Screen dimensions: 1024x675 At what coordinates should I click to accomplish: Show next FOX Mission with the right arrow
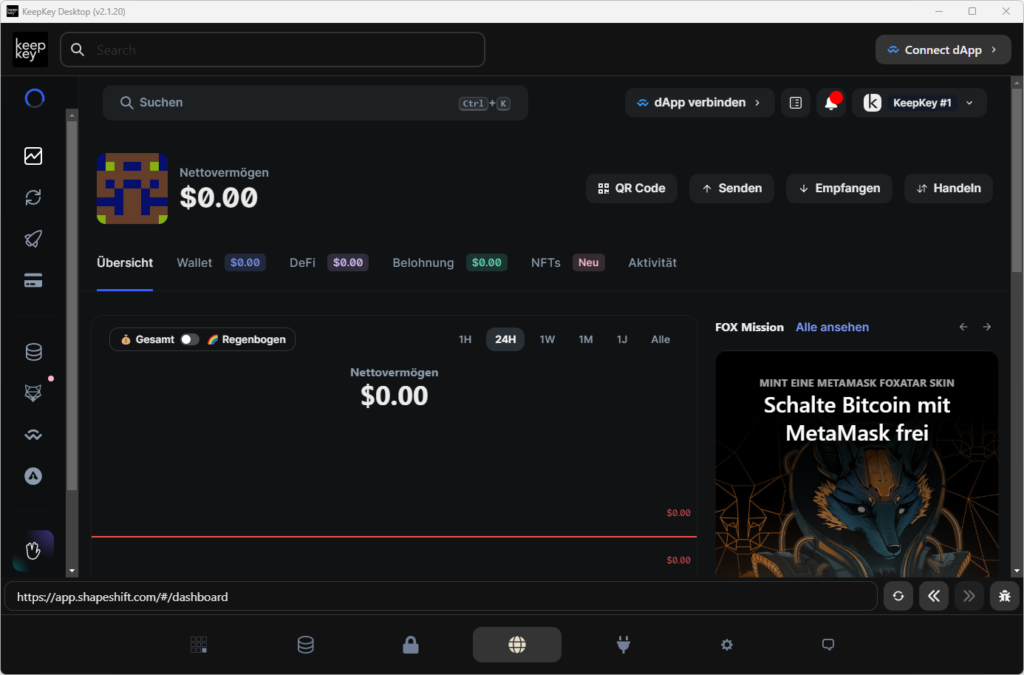(x=987, y=327)
